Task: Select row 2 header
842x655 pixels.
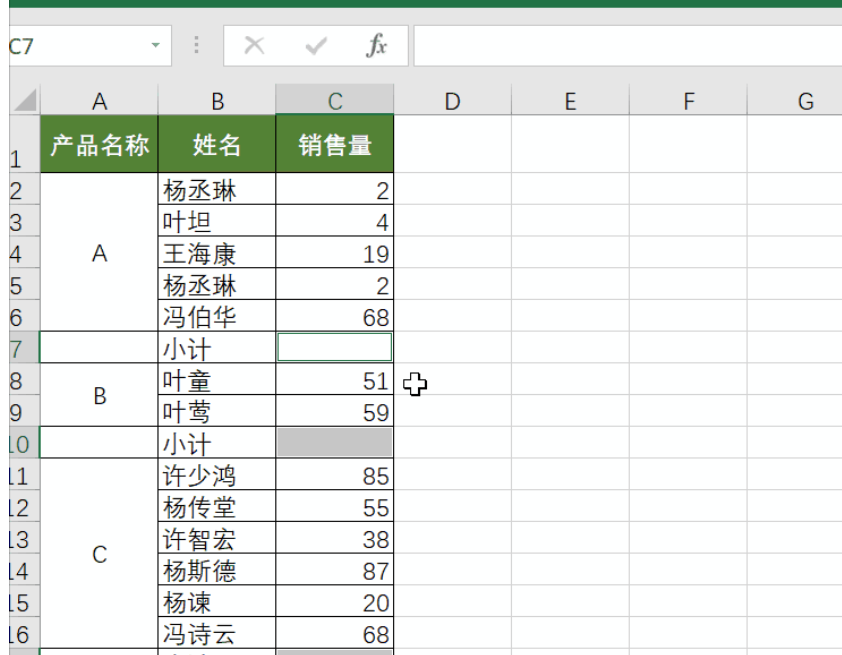Action: point(25,189)
